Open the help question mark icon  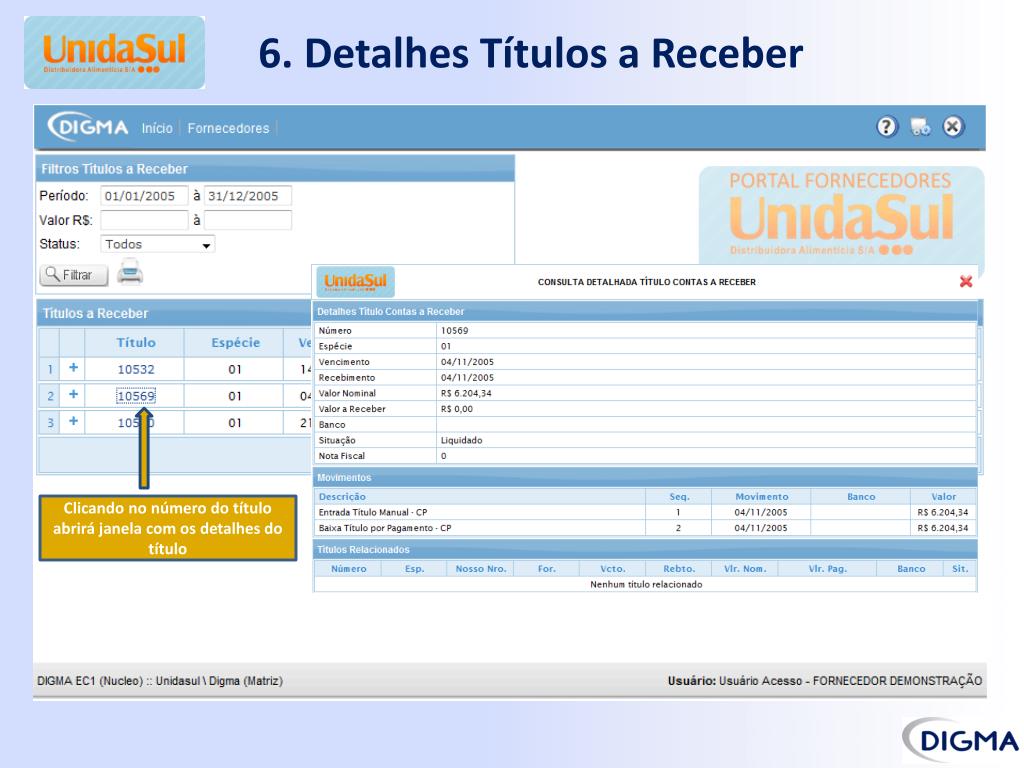(886, 126)
